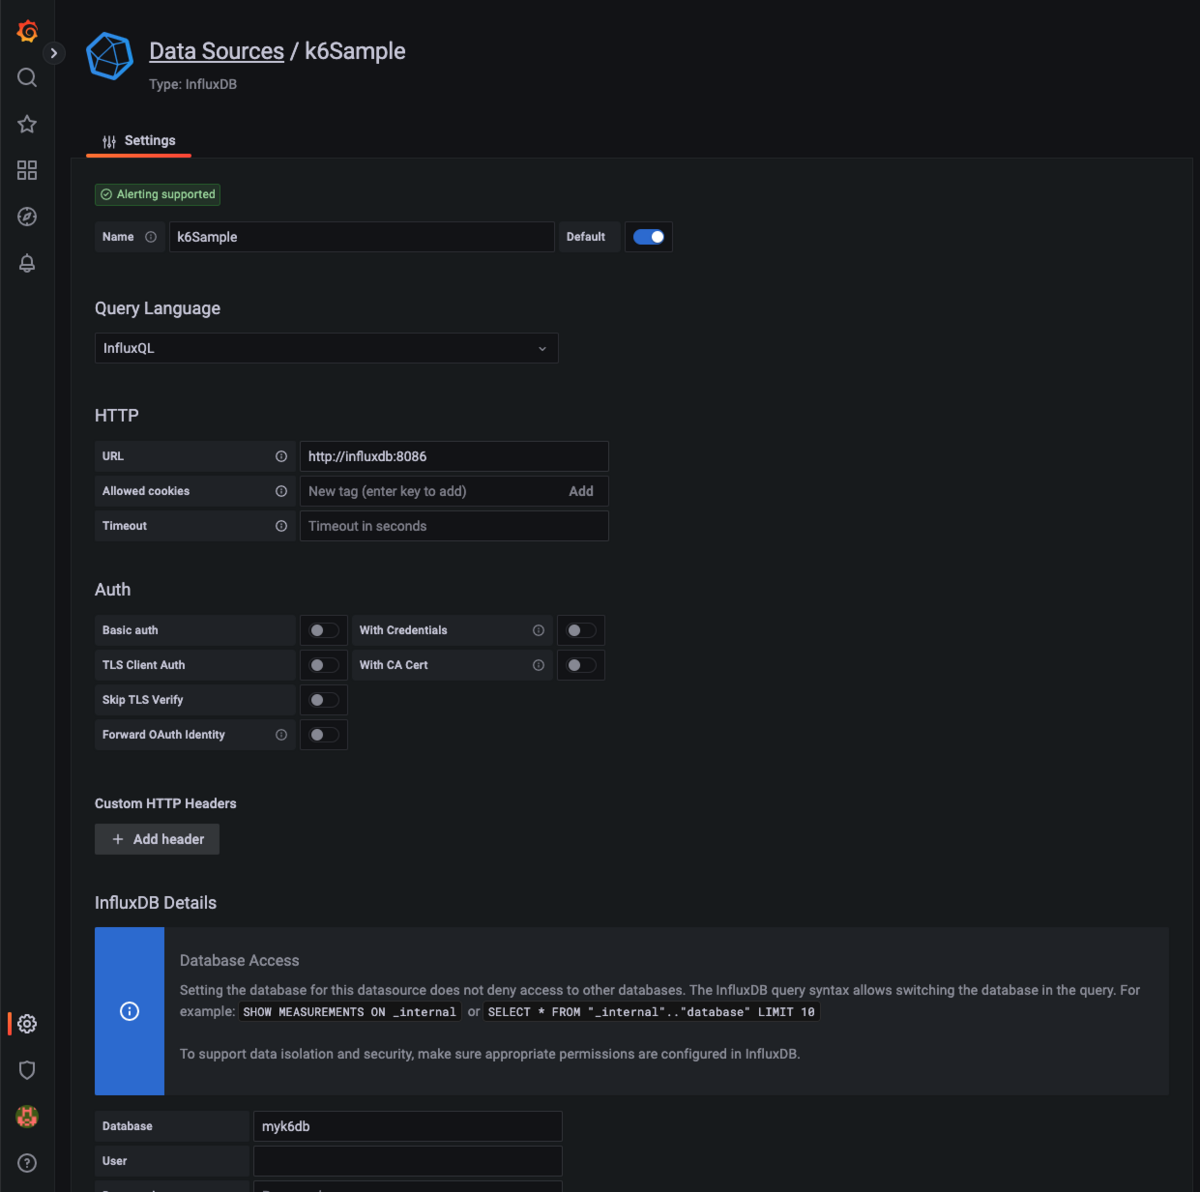Image resolution: width=1200 pixels, height=1192 pixels.
Task: Click the k6Sample page title
Action: [x=355, y=51]
